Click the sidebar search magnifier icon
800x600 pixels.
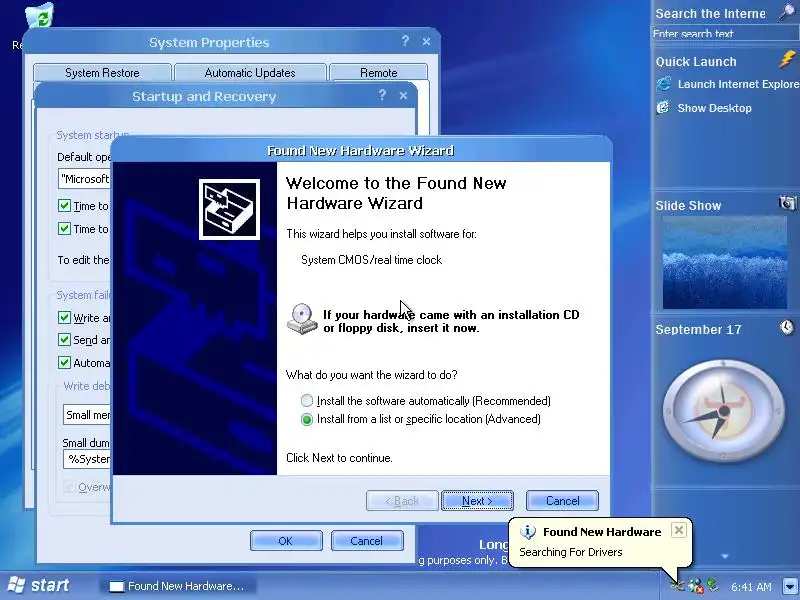click(x=788, y=12)
